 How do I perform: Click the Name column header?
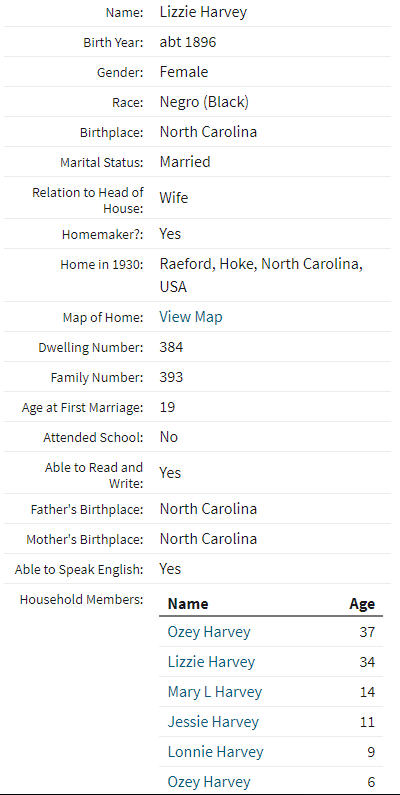tap(188, 603)
